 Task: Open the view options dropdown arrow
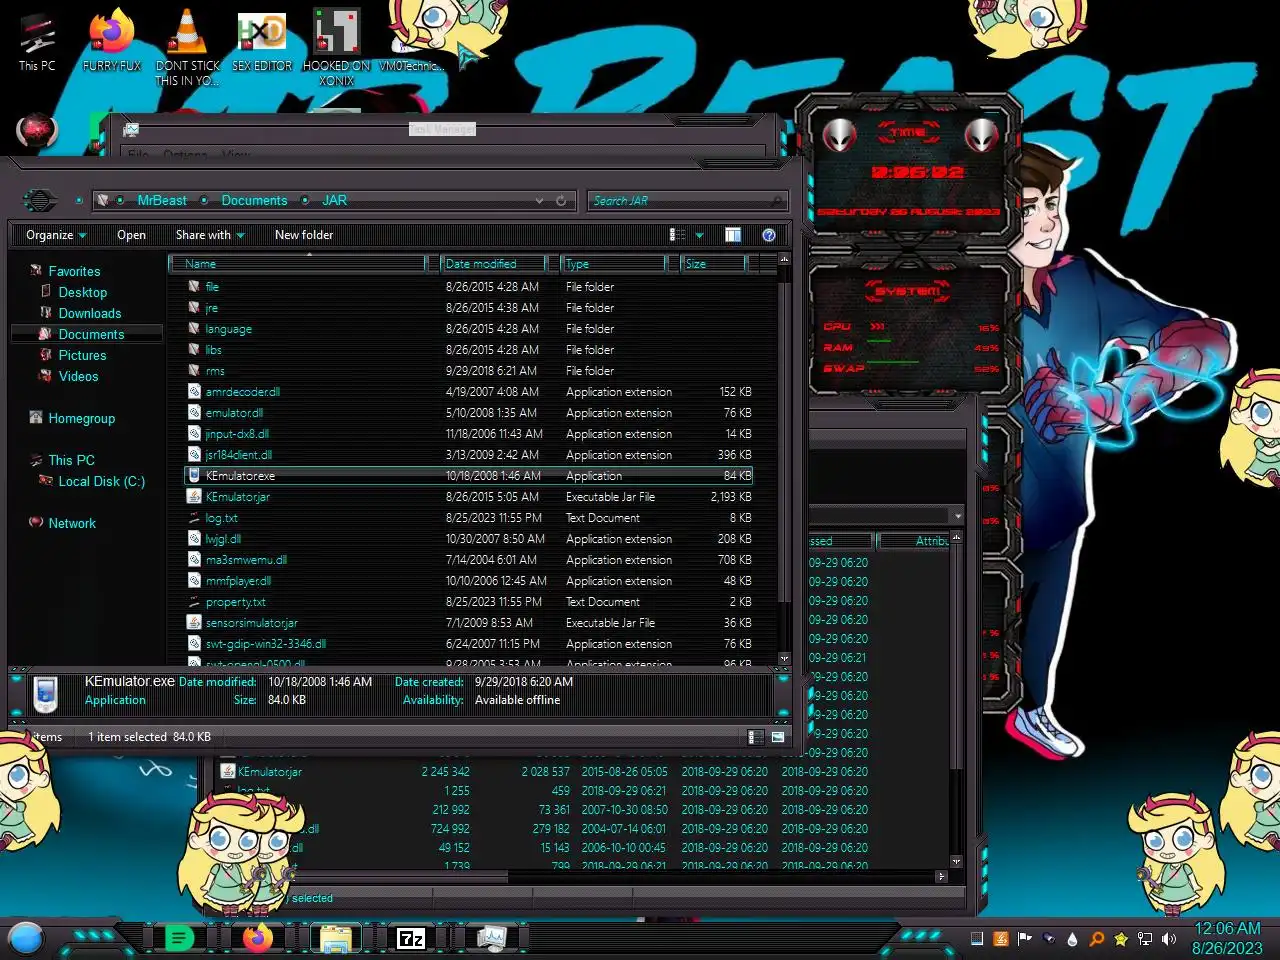[x=699, y=236]
